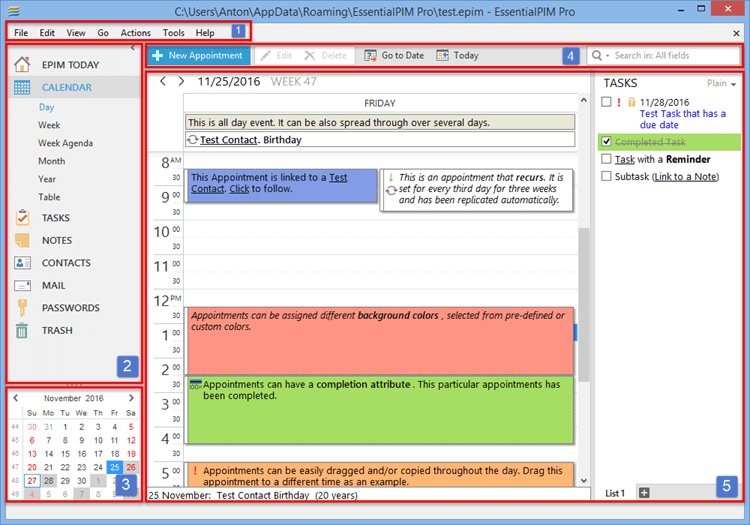Click the all day event banner

380,122
